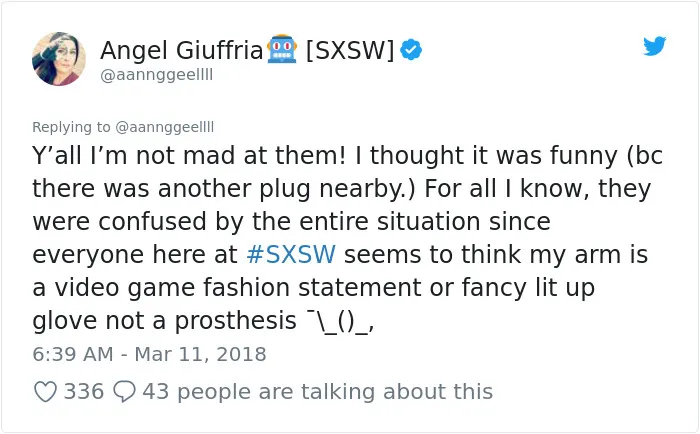
Task: Click the phrase "video game fashion statement"
Action: (x=238, y=288)
